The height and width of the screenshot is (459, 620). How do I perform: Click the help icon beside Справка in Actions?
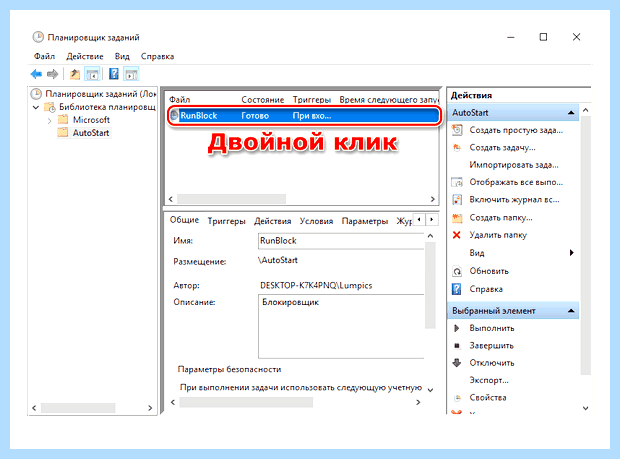[457, 289]
